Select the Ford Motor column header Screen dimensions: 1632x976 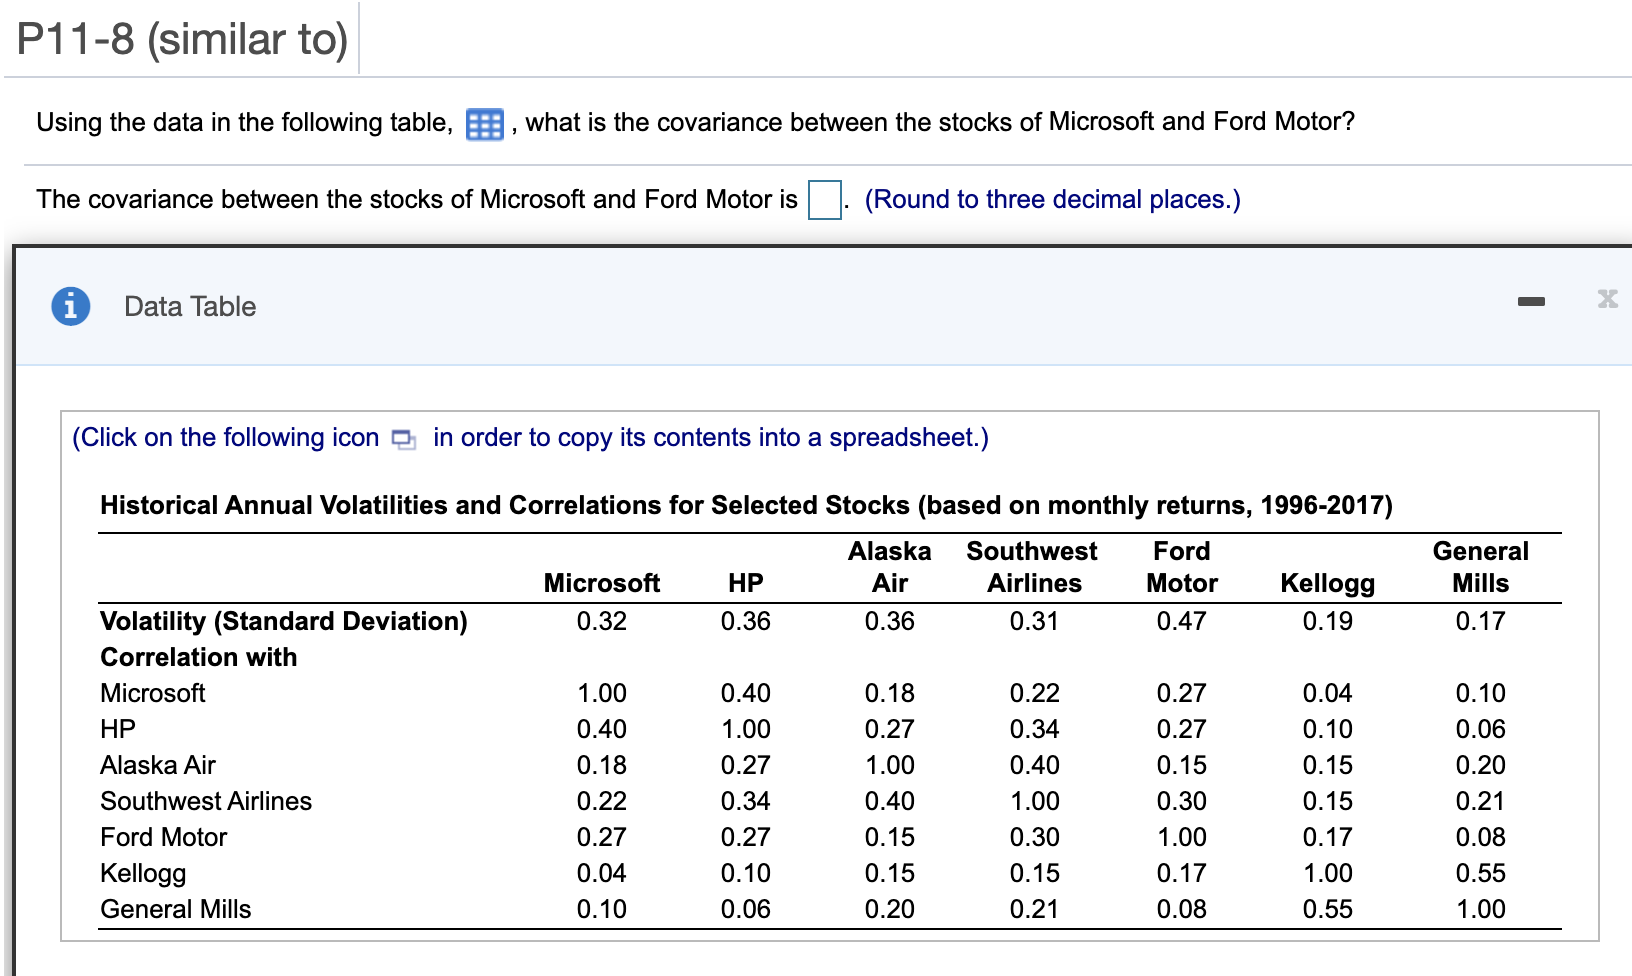1182,567
